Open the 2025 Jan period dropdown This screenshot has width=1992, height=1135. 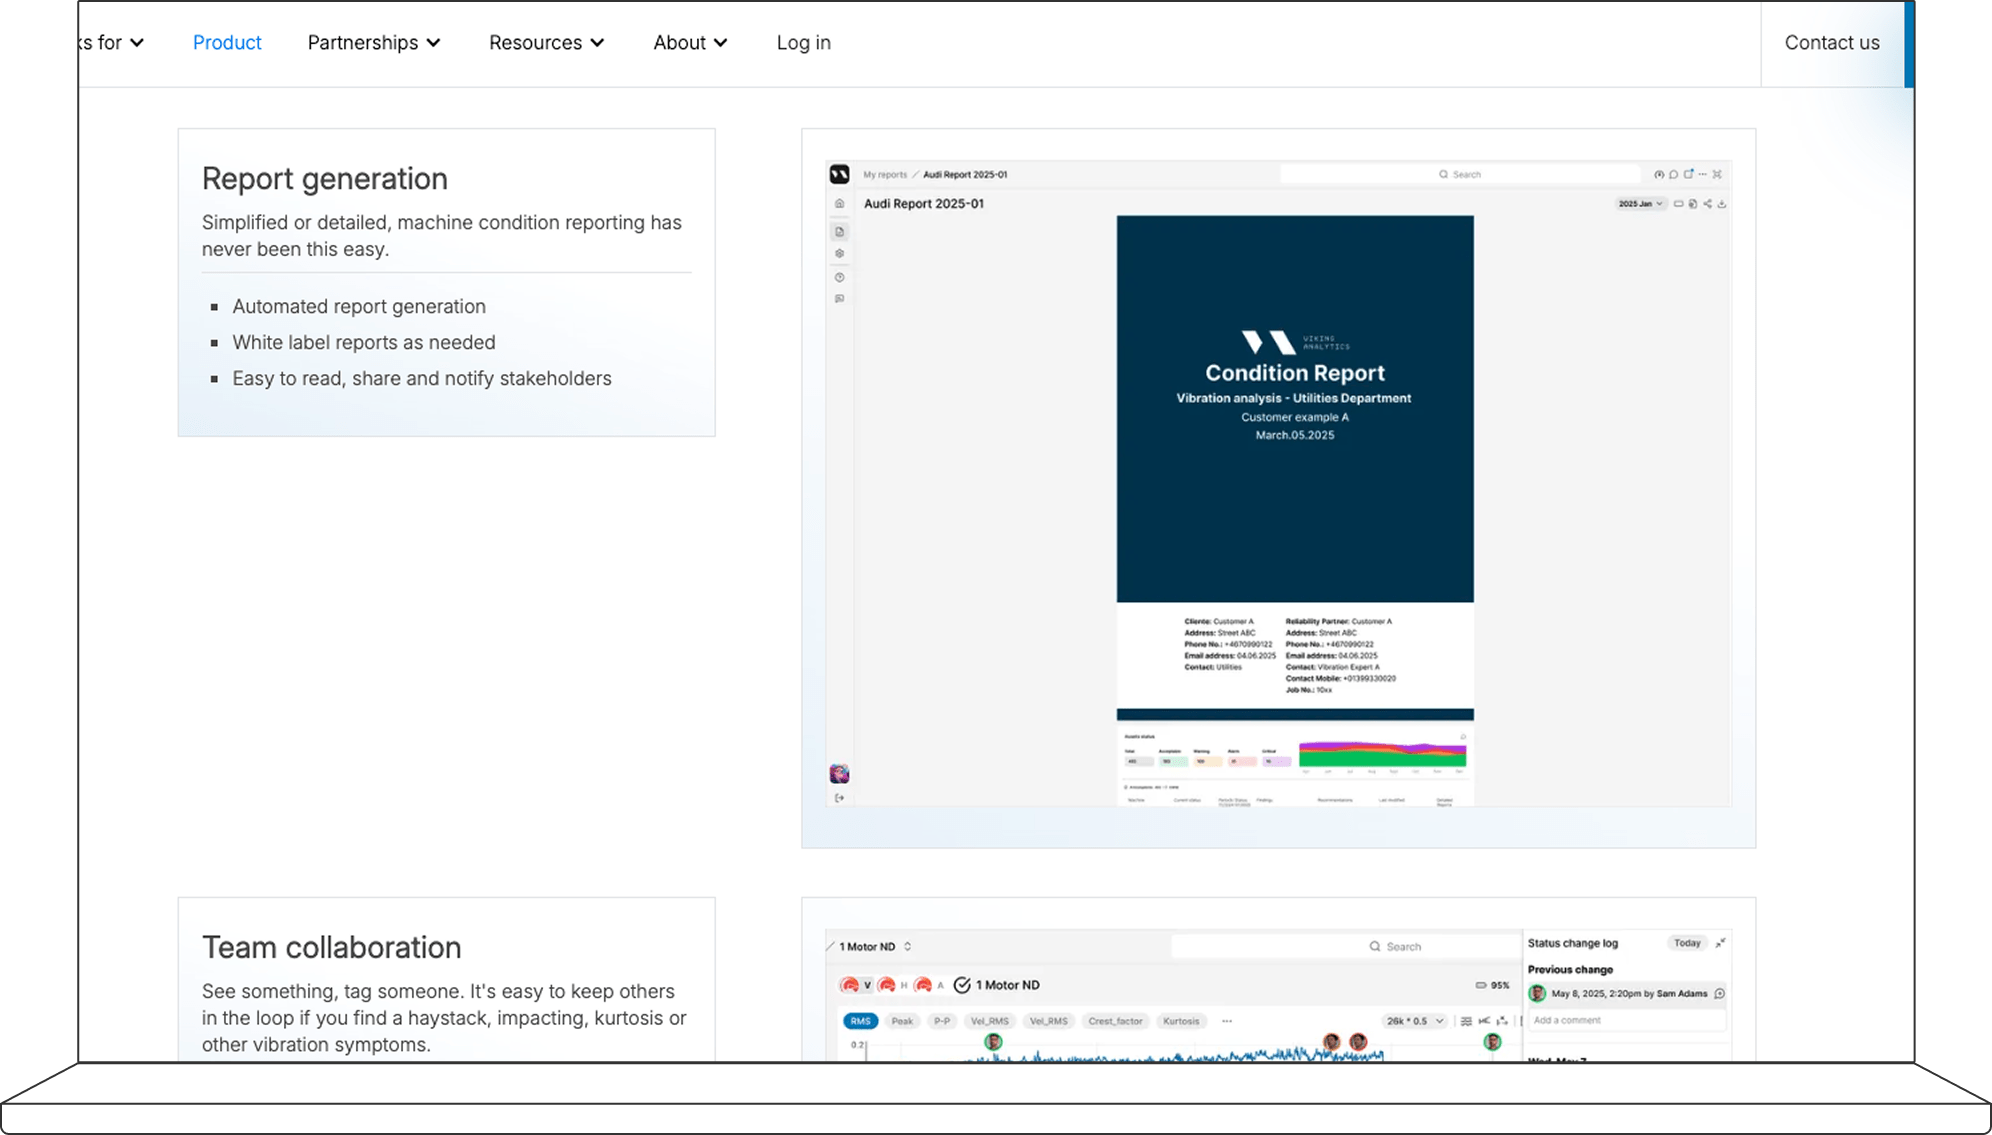tap(1640, 204)
